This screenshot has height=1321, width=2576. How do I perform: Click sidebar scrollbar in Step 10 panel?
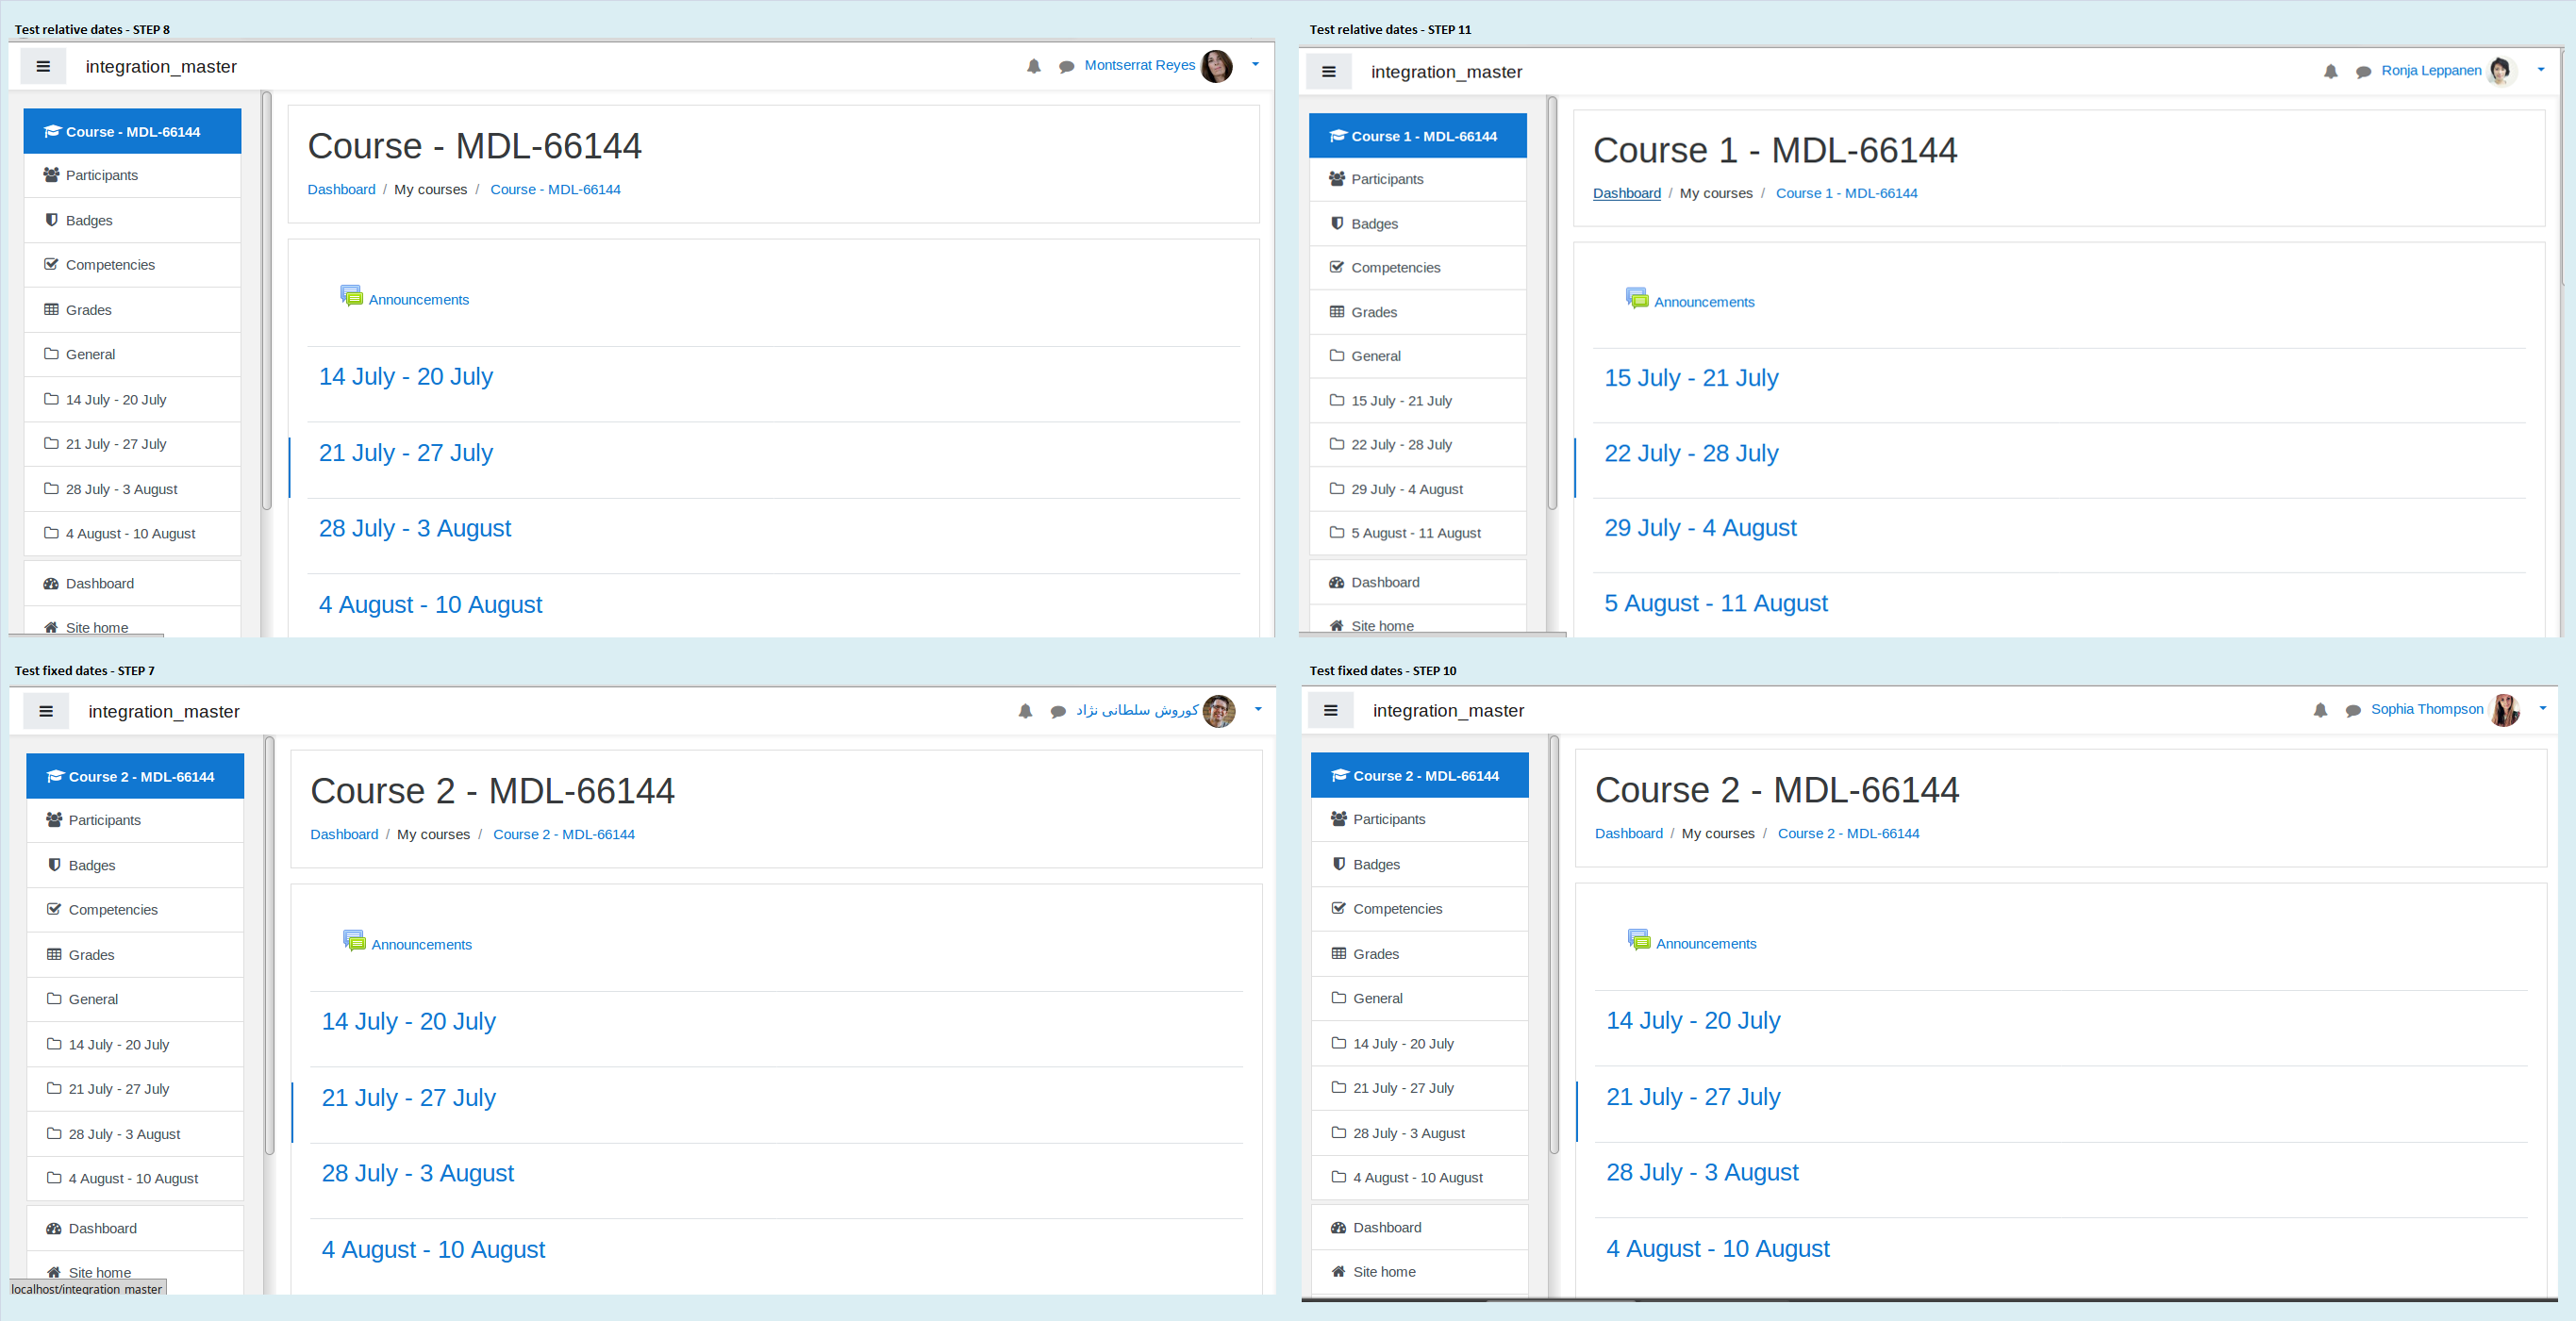tap(1554, 945)
